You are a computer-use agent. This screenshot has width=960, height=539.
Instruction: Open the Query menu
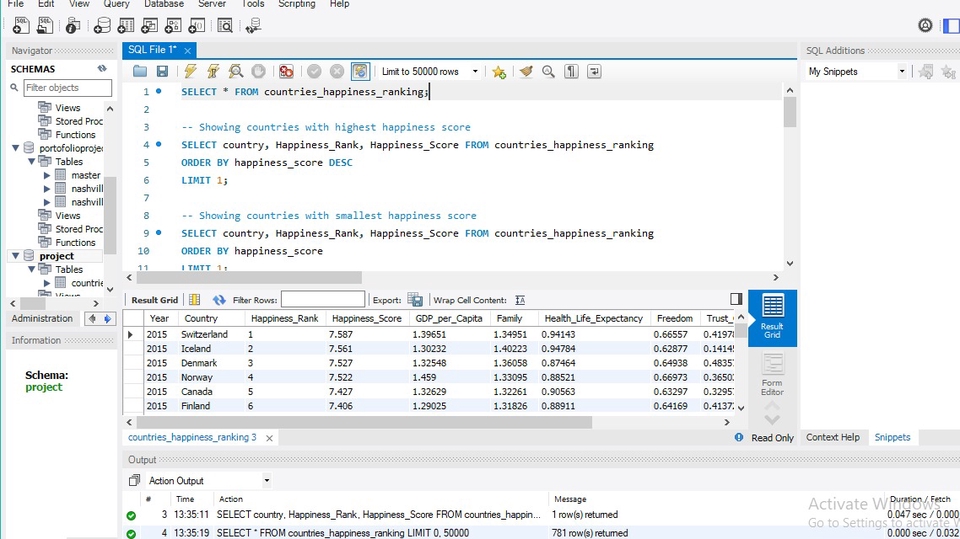pyautogui.click(x=116, y=4)
